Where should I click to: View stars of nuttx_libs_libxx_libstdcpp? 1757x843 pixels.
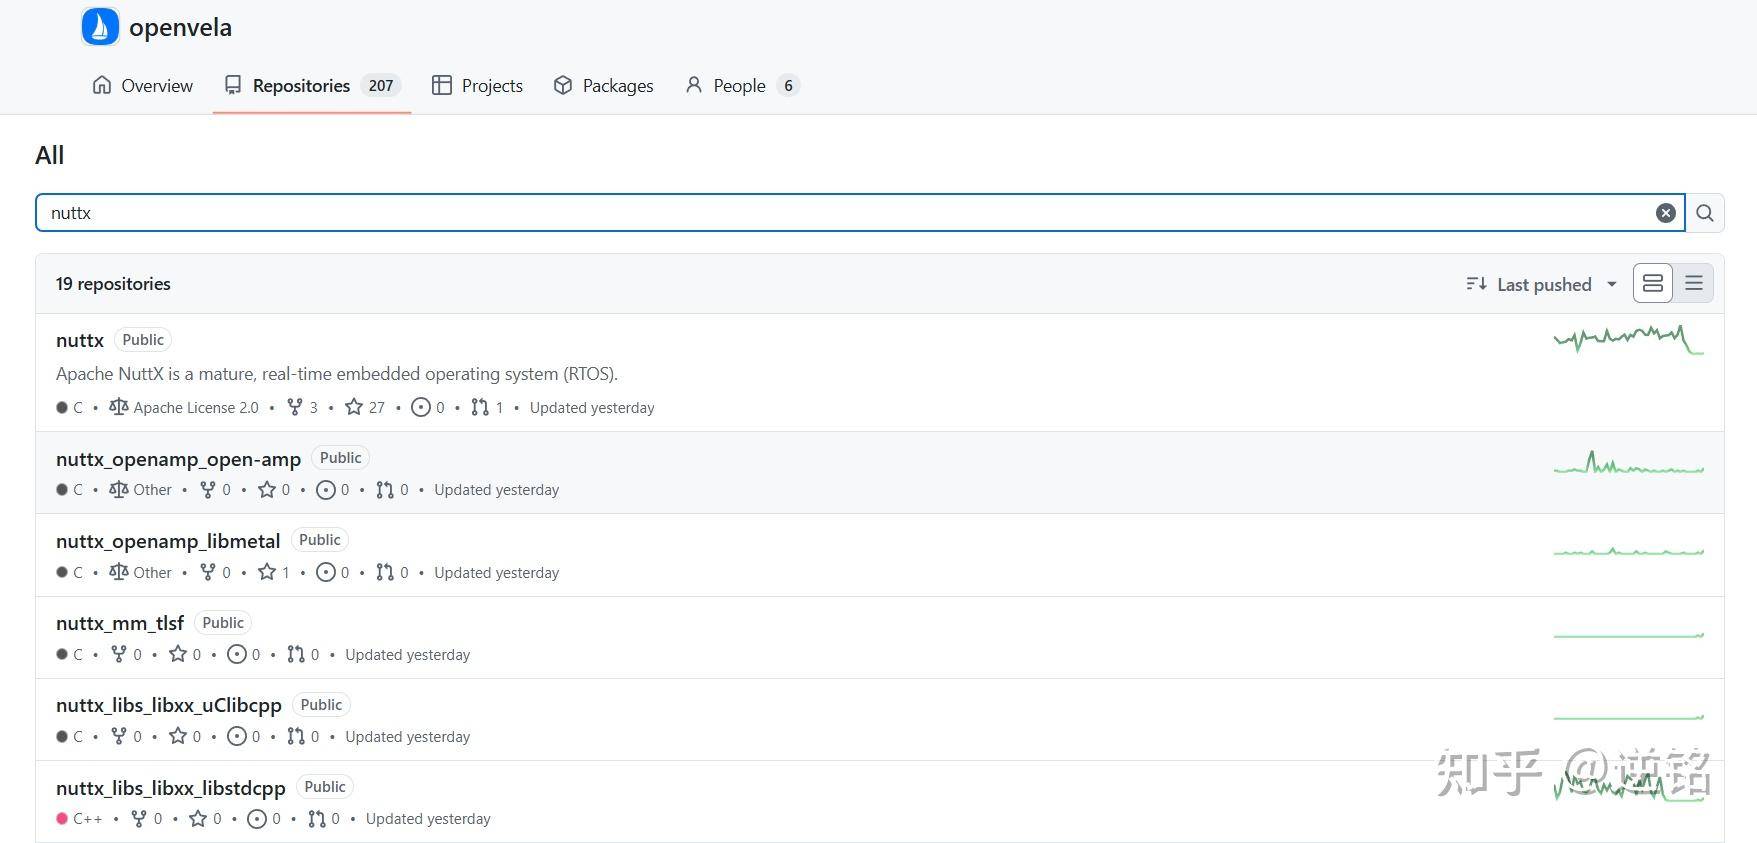(x=206, y=819)
